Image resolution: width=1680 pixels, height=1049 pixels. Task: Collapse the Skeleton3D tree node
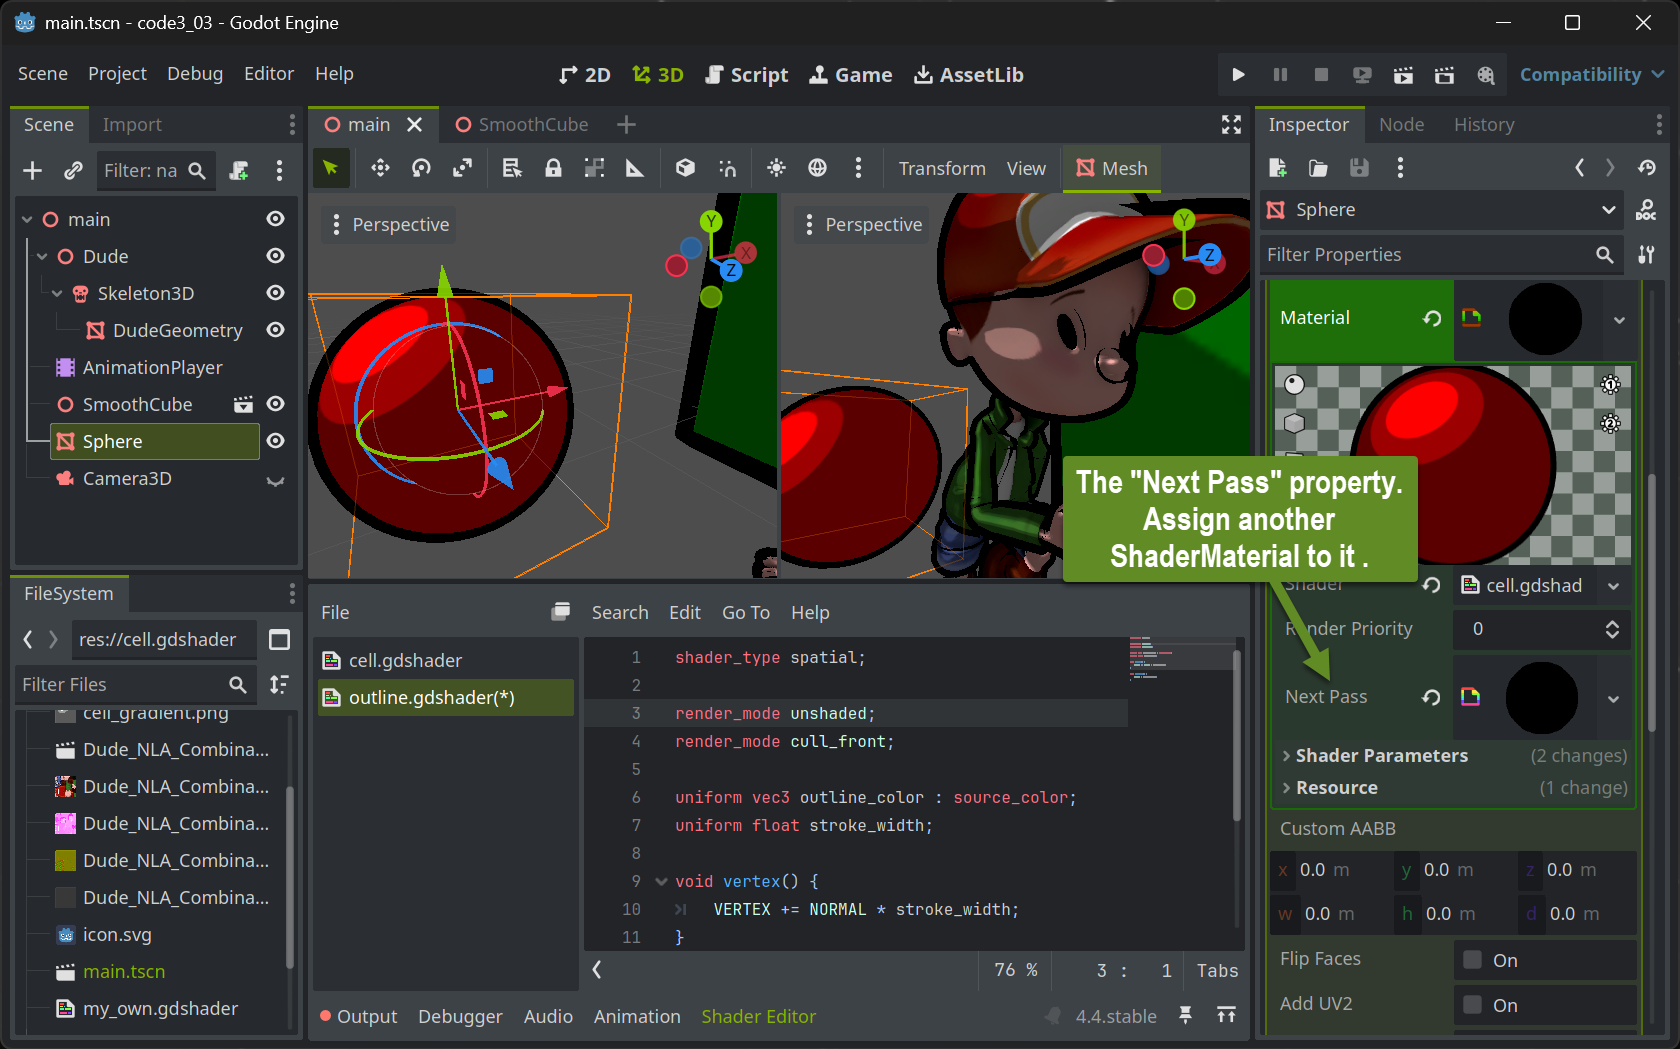(x=57, y=294)
